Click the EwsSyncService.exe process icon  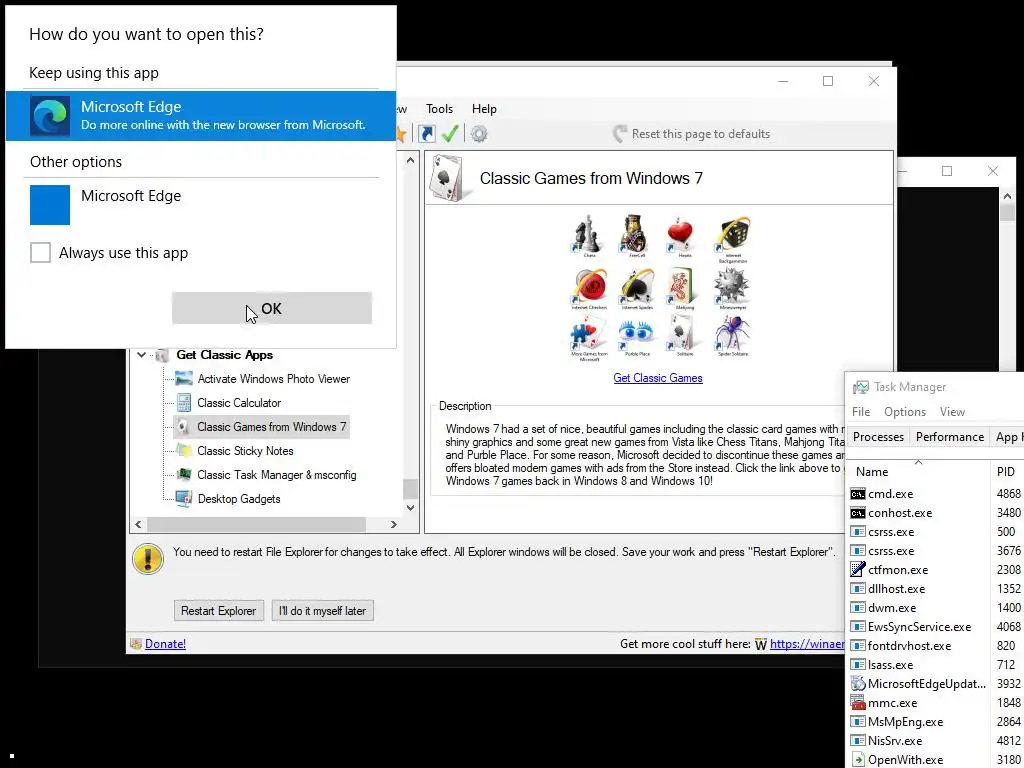(x=857, y=627)
